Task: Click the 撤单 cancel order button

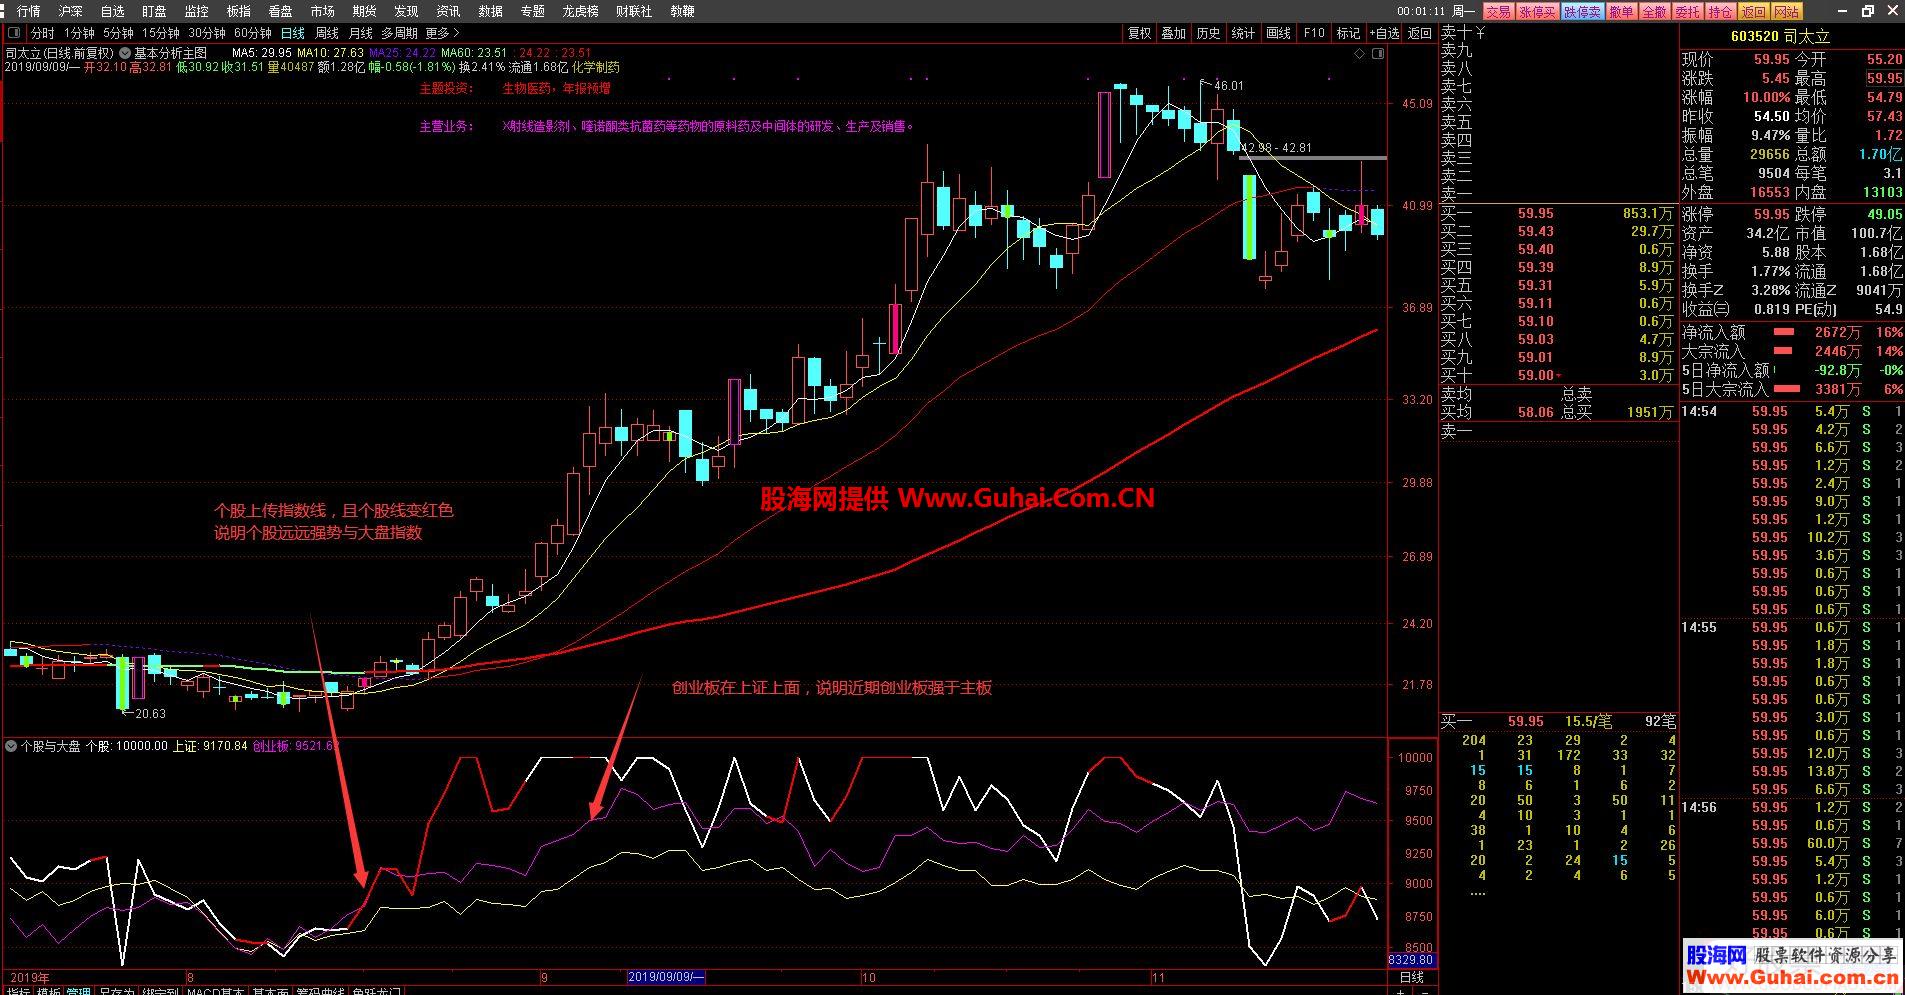Action: pos(1621,11)
